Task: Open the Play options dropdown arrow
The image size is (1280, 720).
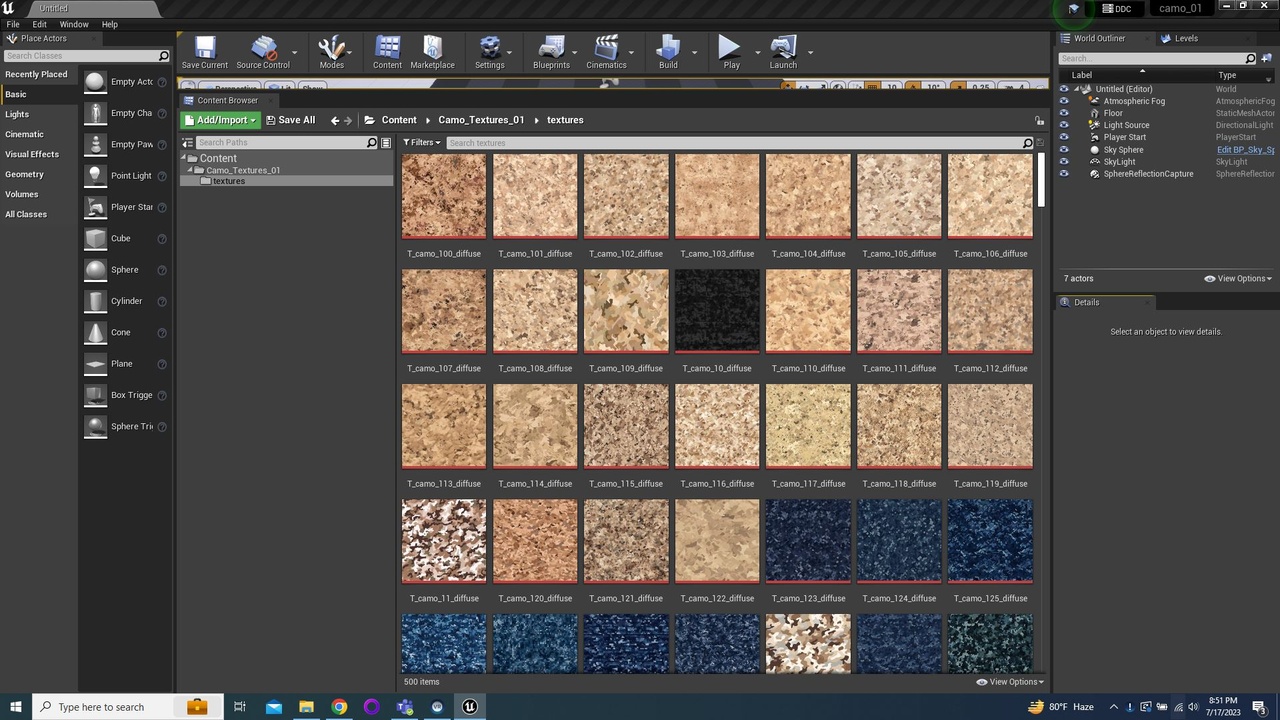Action: pyautogui.click(x=757, y=52)
